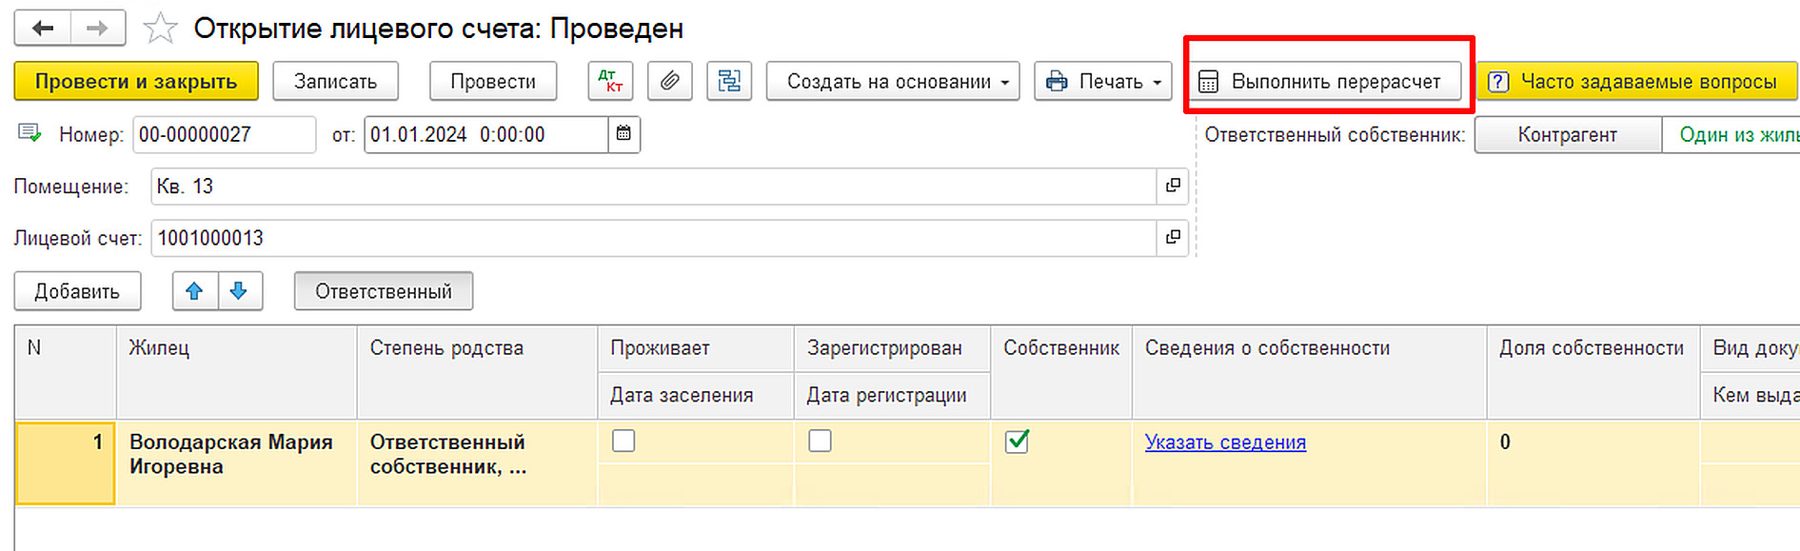Click the Дата заселения column header
This screenshot has width=1800, height=551.
(696, 395)
